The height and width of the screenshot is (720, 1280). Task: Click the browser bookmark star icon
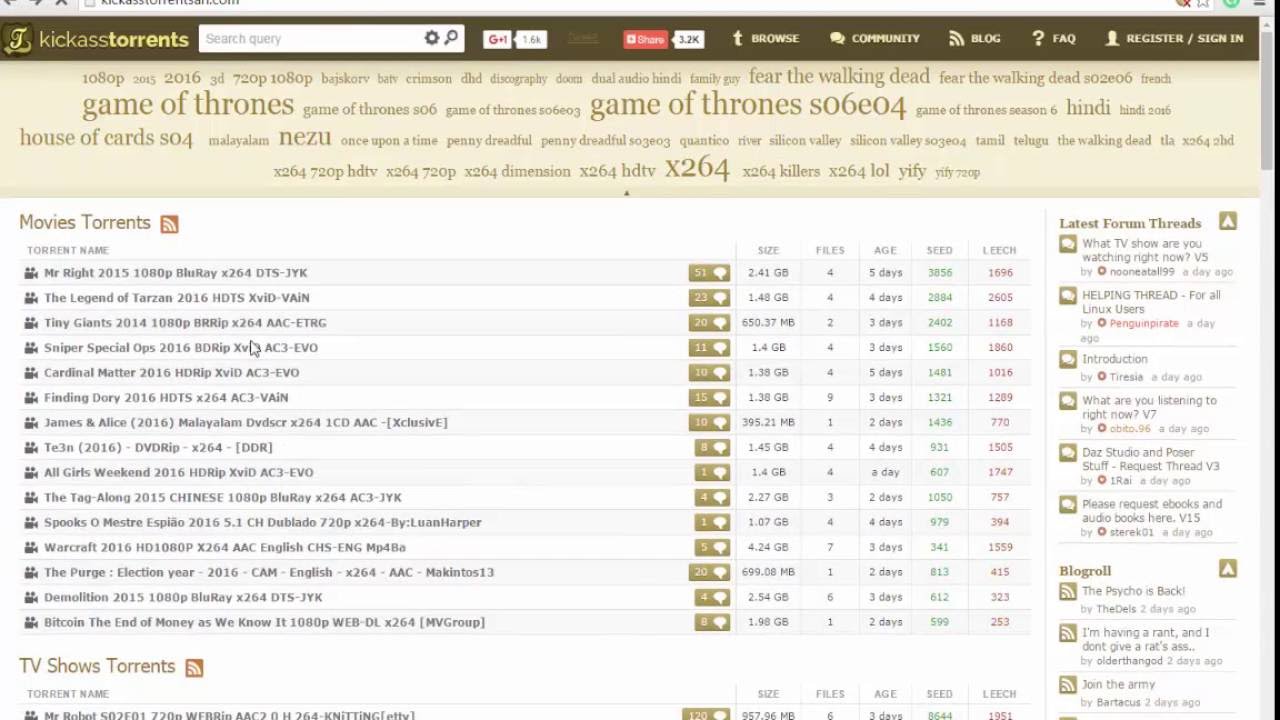pyautogui.click(x=1204, y=3)
